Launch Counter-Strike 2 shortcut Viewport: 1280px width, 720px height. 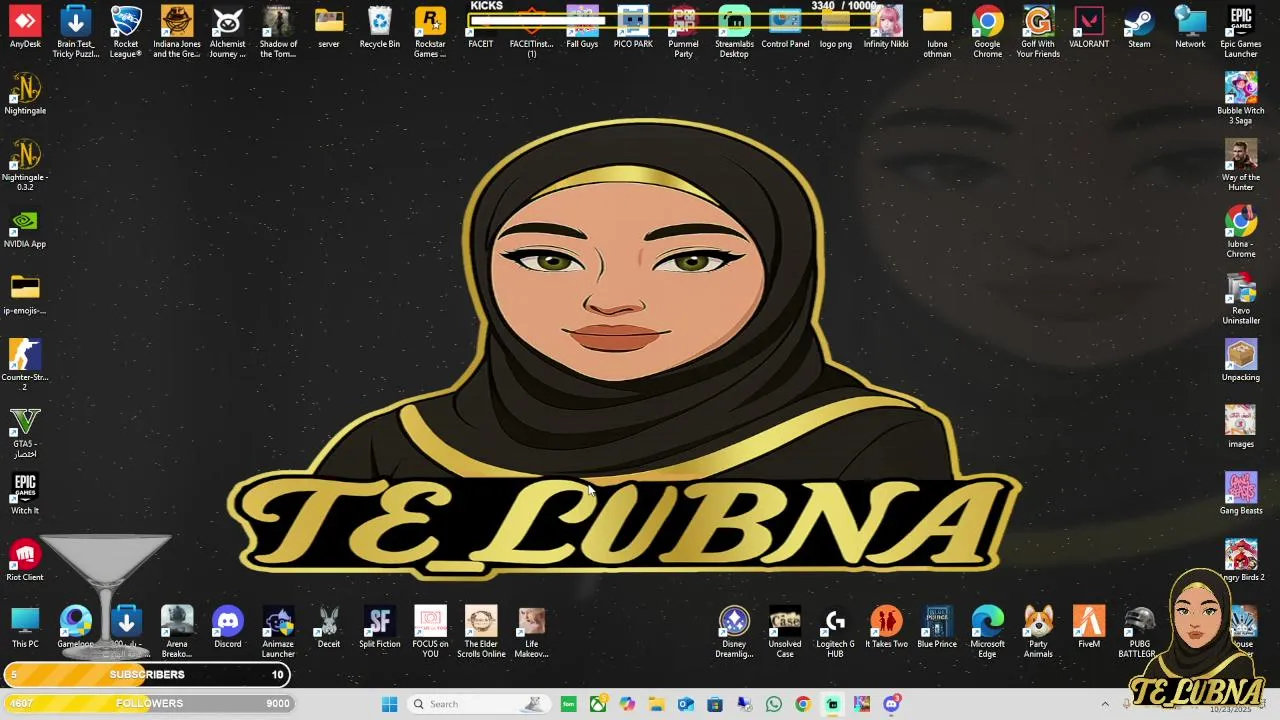pos(25,366)
